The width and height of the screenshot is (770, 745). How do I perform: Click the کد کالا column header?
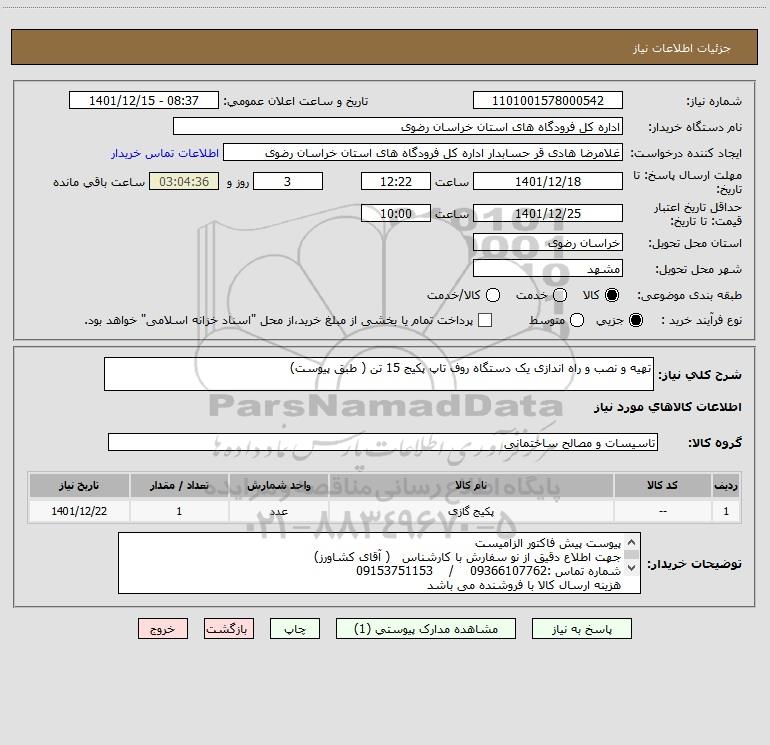point(662,486)
